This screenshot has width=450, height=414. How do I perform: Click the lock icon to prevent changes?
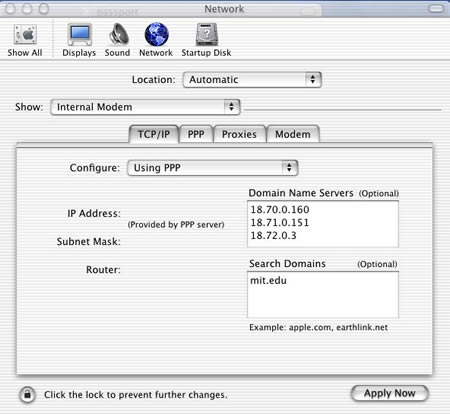tap(27, 395)
